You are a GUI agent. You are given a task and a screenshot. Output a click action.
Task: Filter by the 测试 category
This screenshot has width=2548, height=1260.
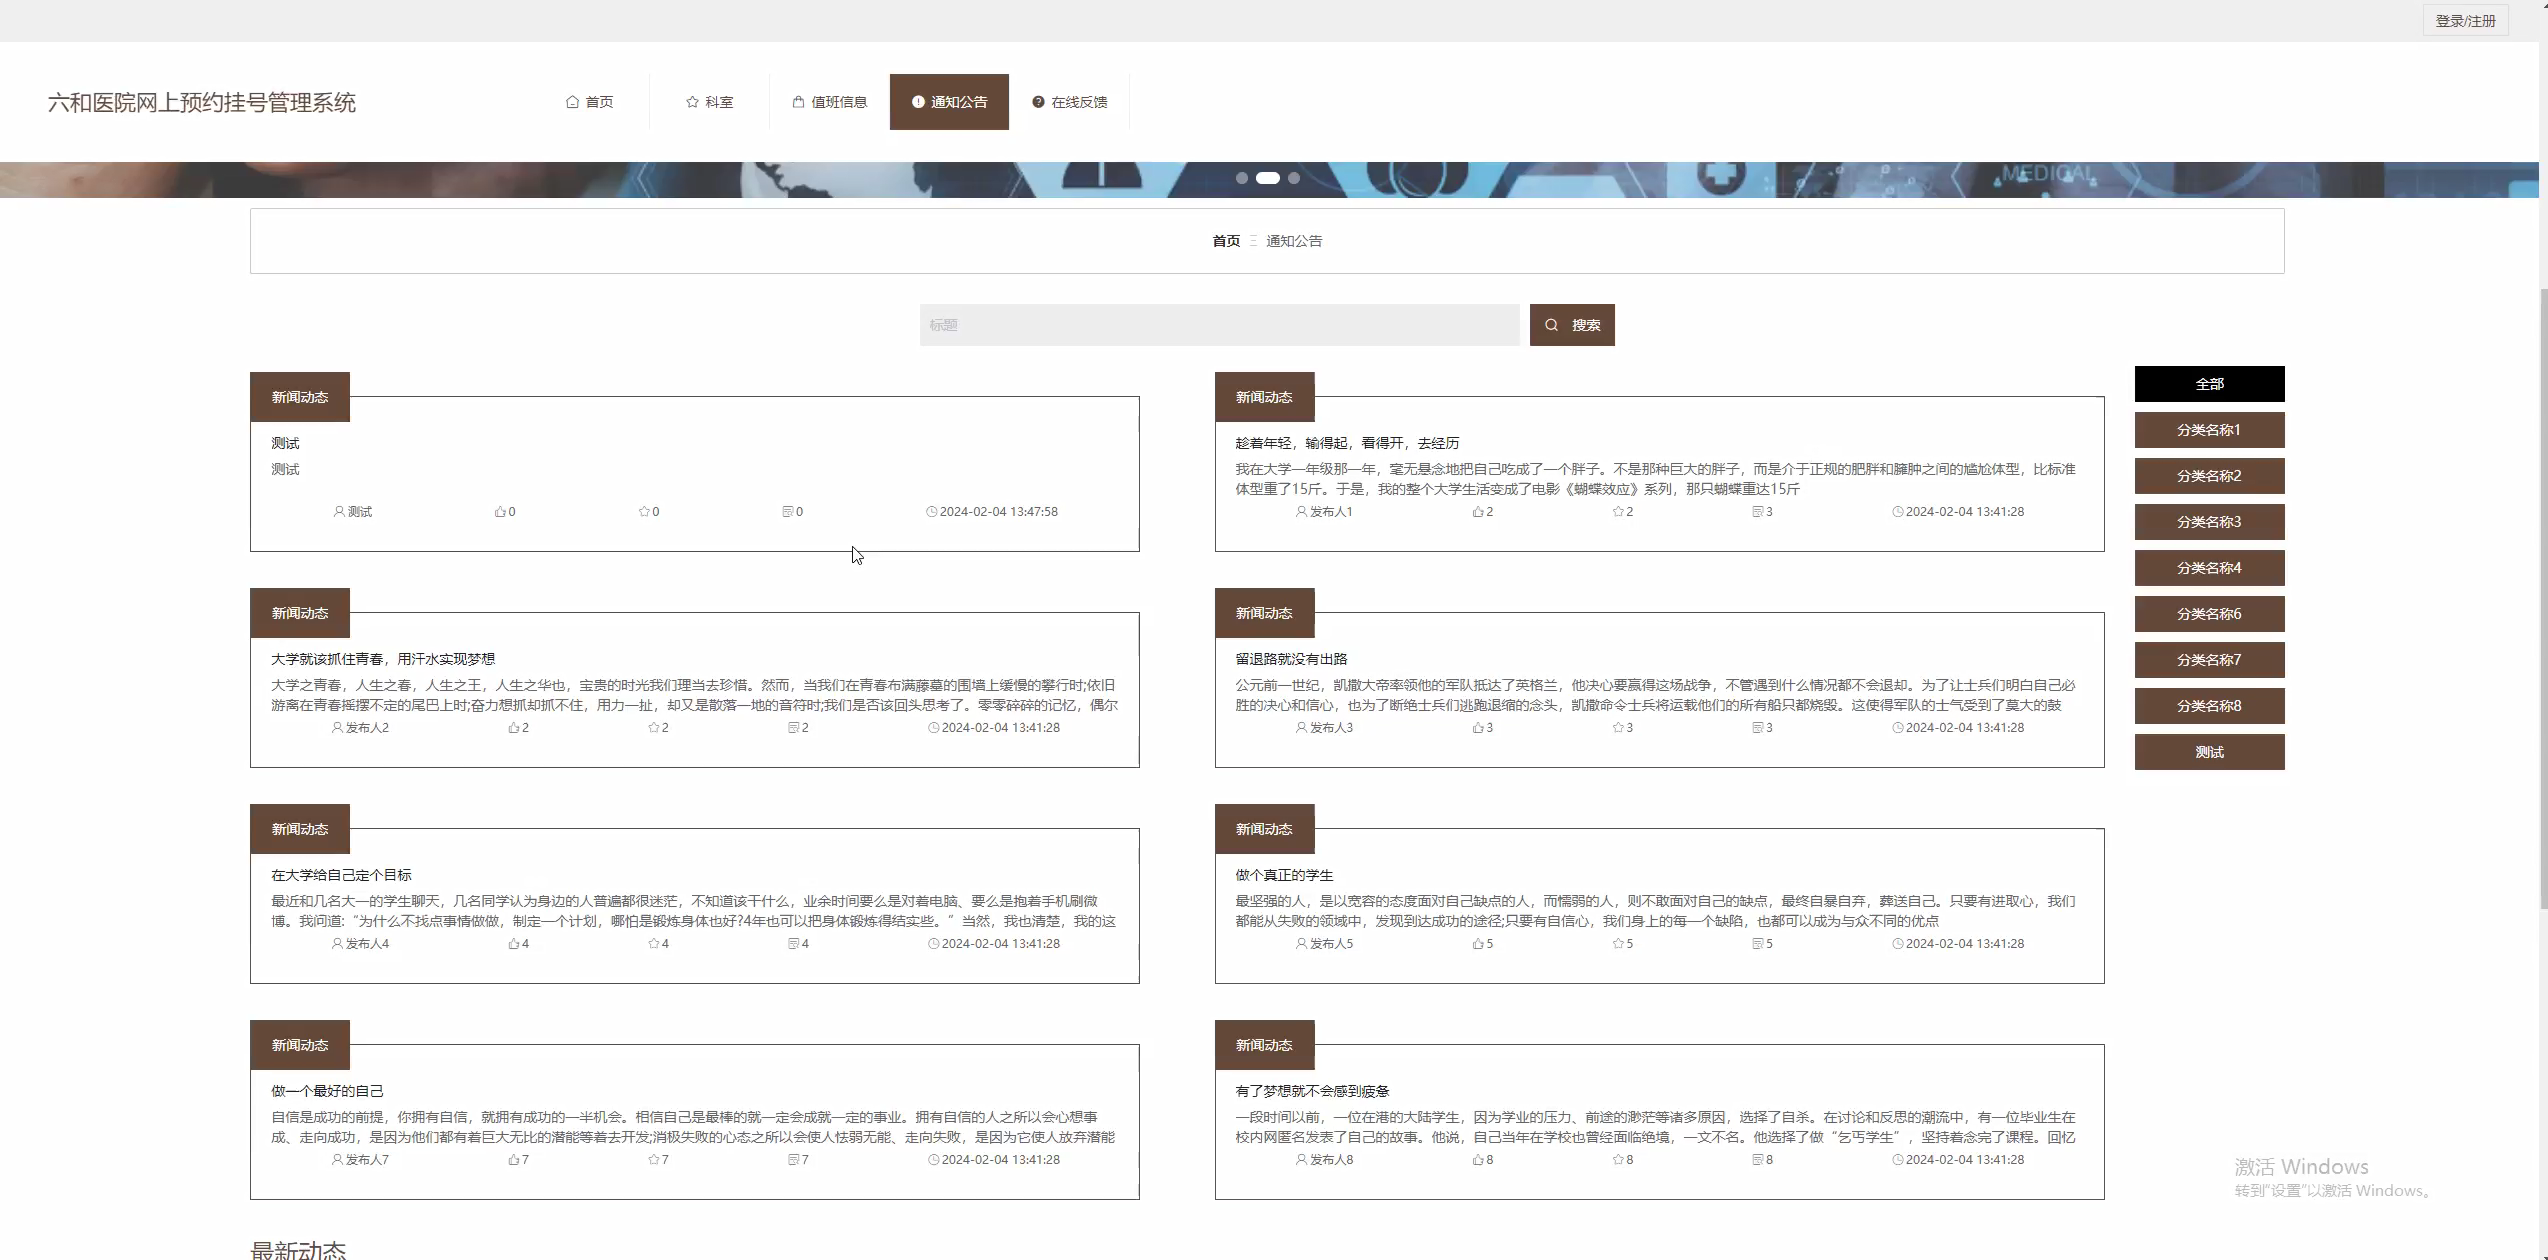point(2209,752)
